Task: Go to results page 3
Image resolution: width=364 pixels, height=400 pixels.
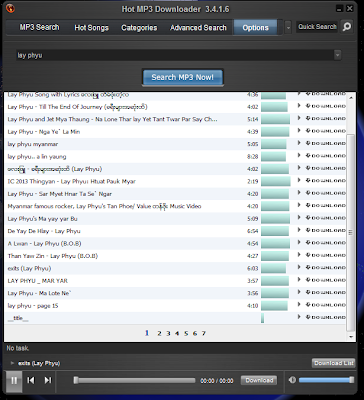Action: [x=168, y=333]
